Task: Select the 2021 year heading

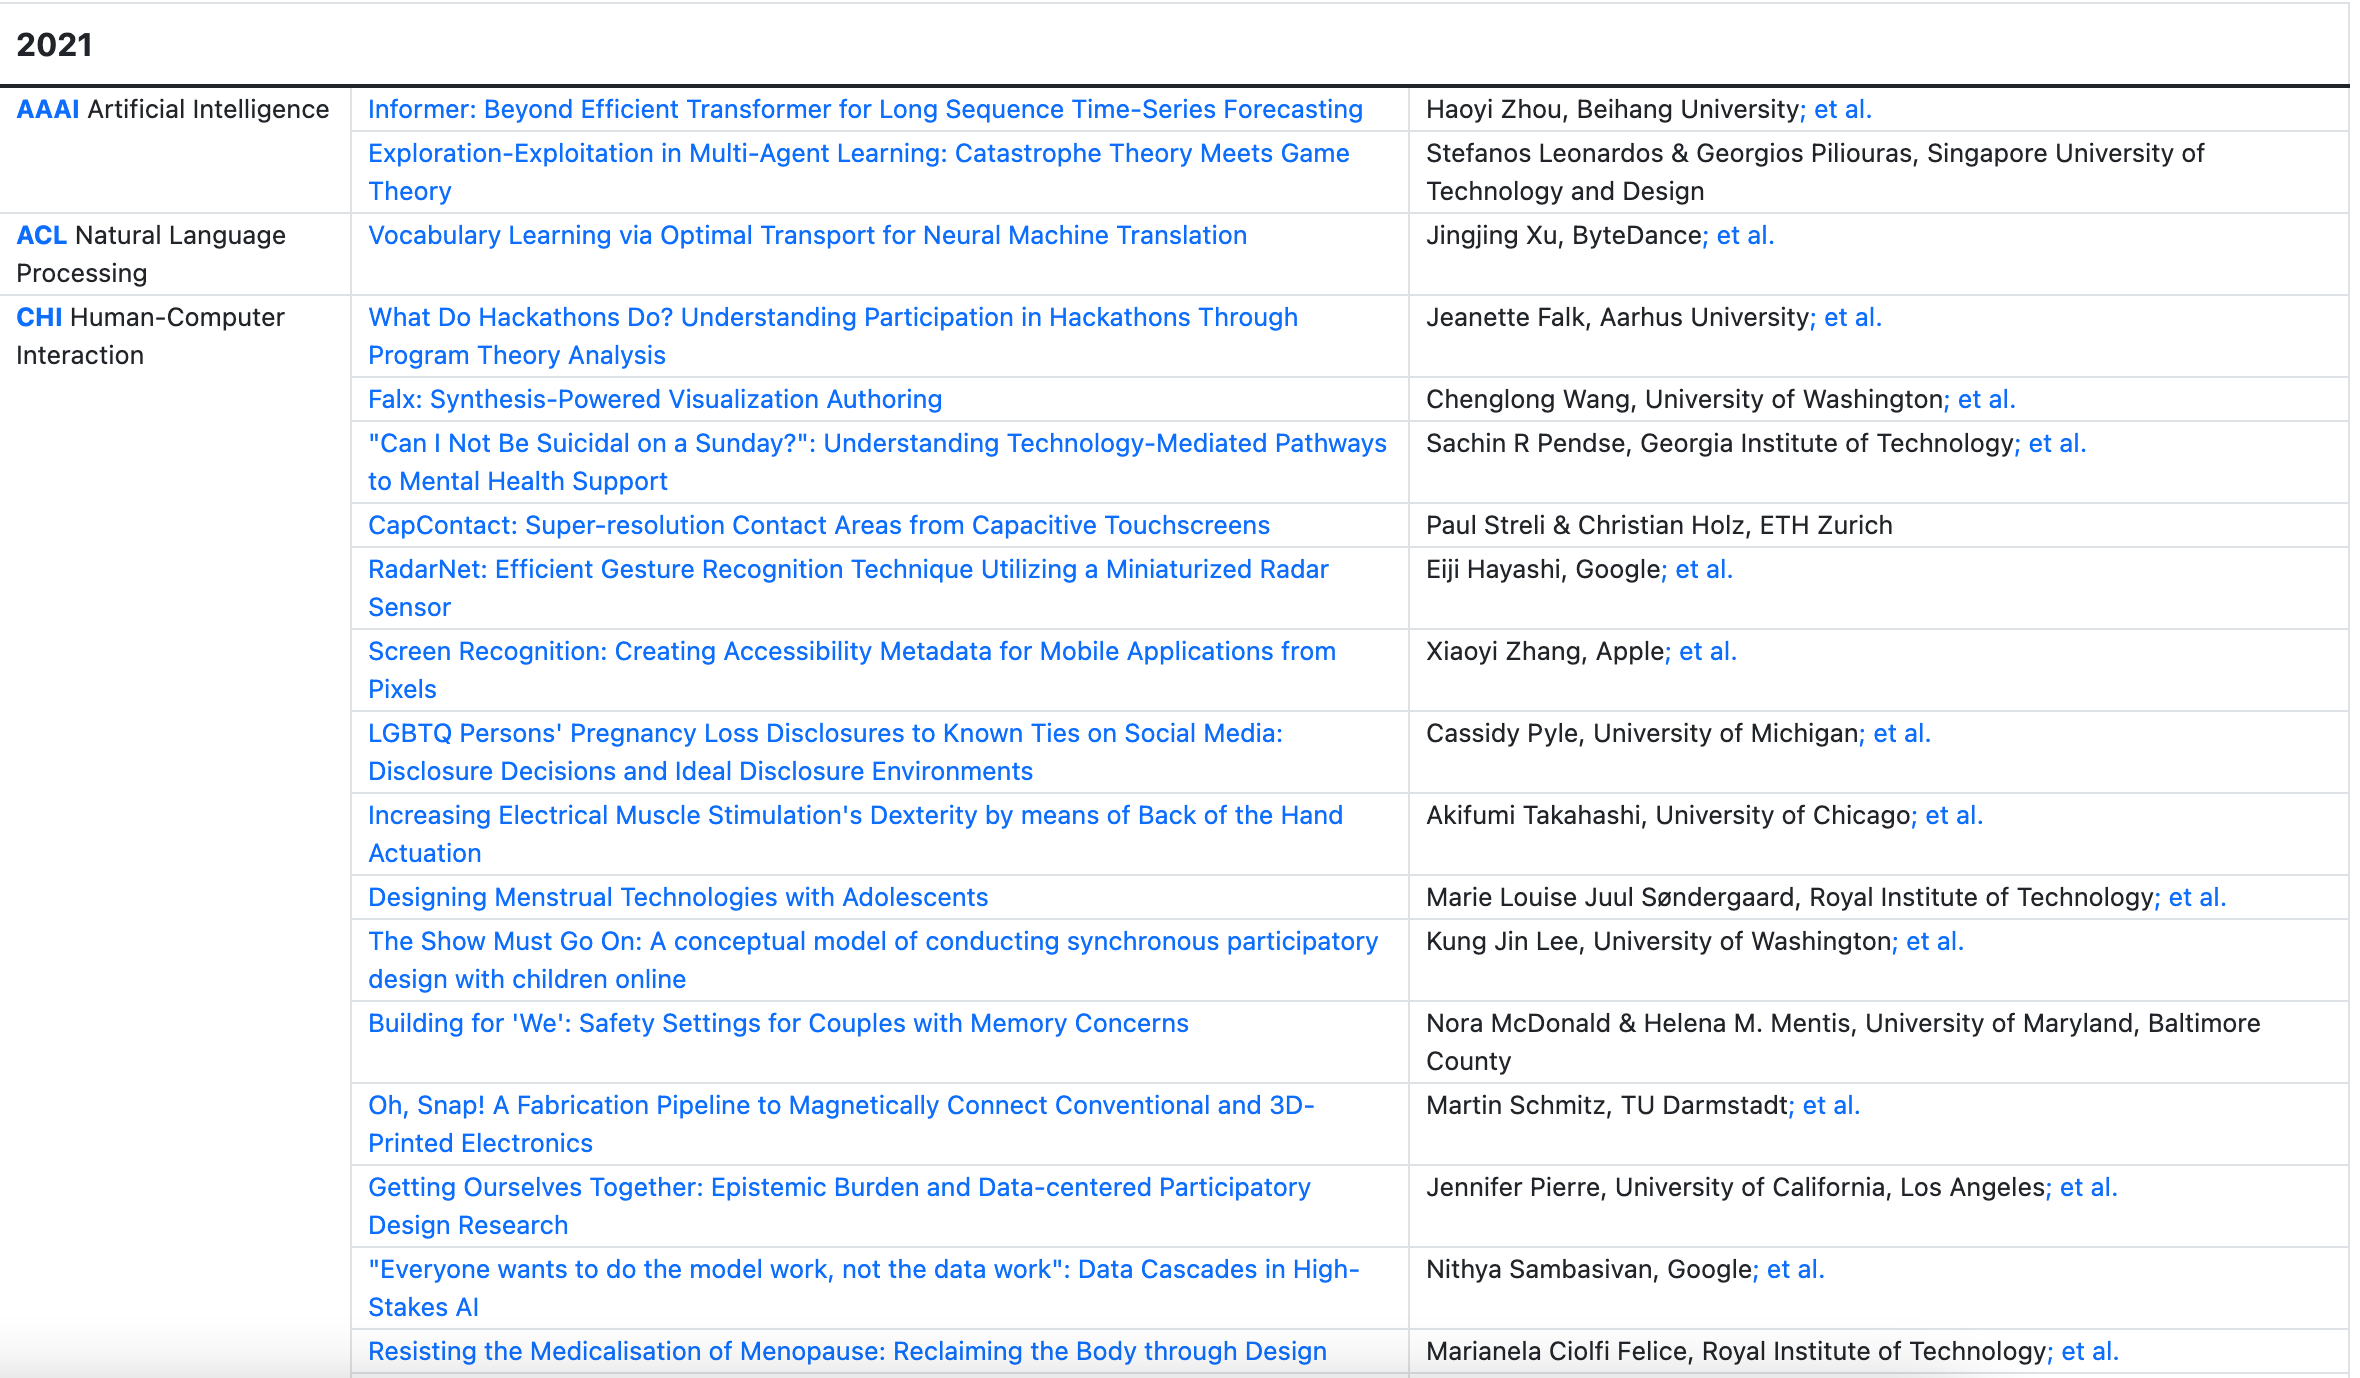Action: (55, 44)
